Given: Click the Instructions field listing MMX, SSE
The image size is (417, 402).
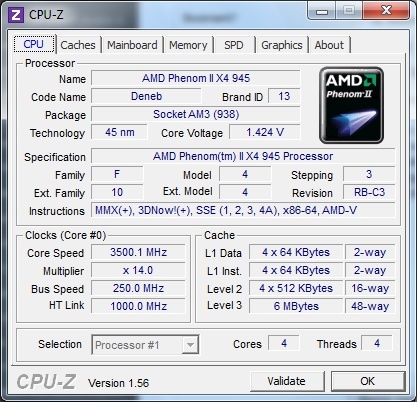Looking at the screenshot, I should click(243, 211).
